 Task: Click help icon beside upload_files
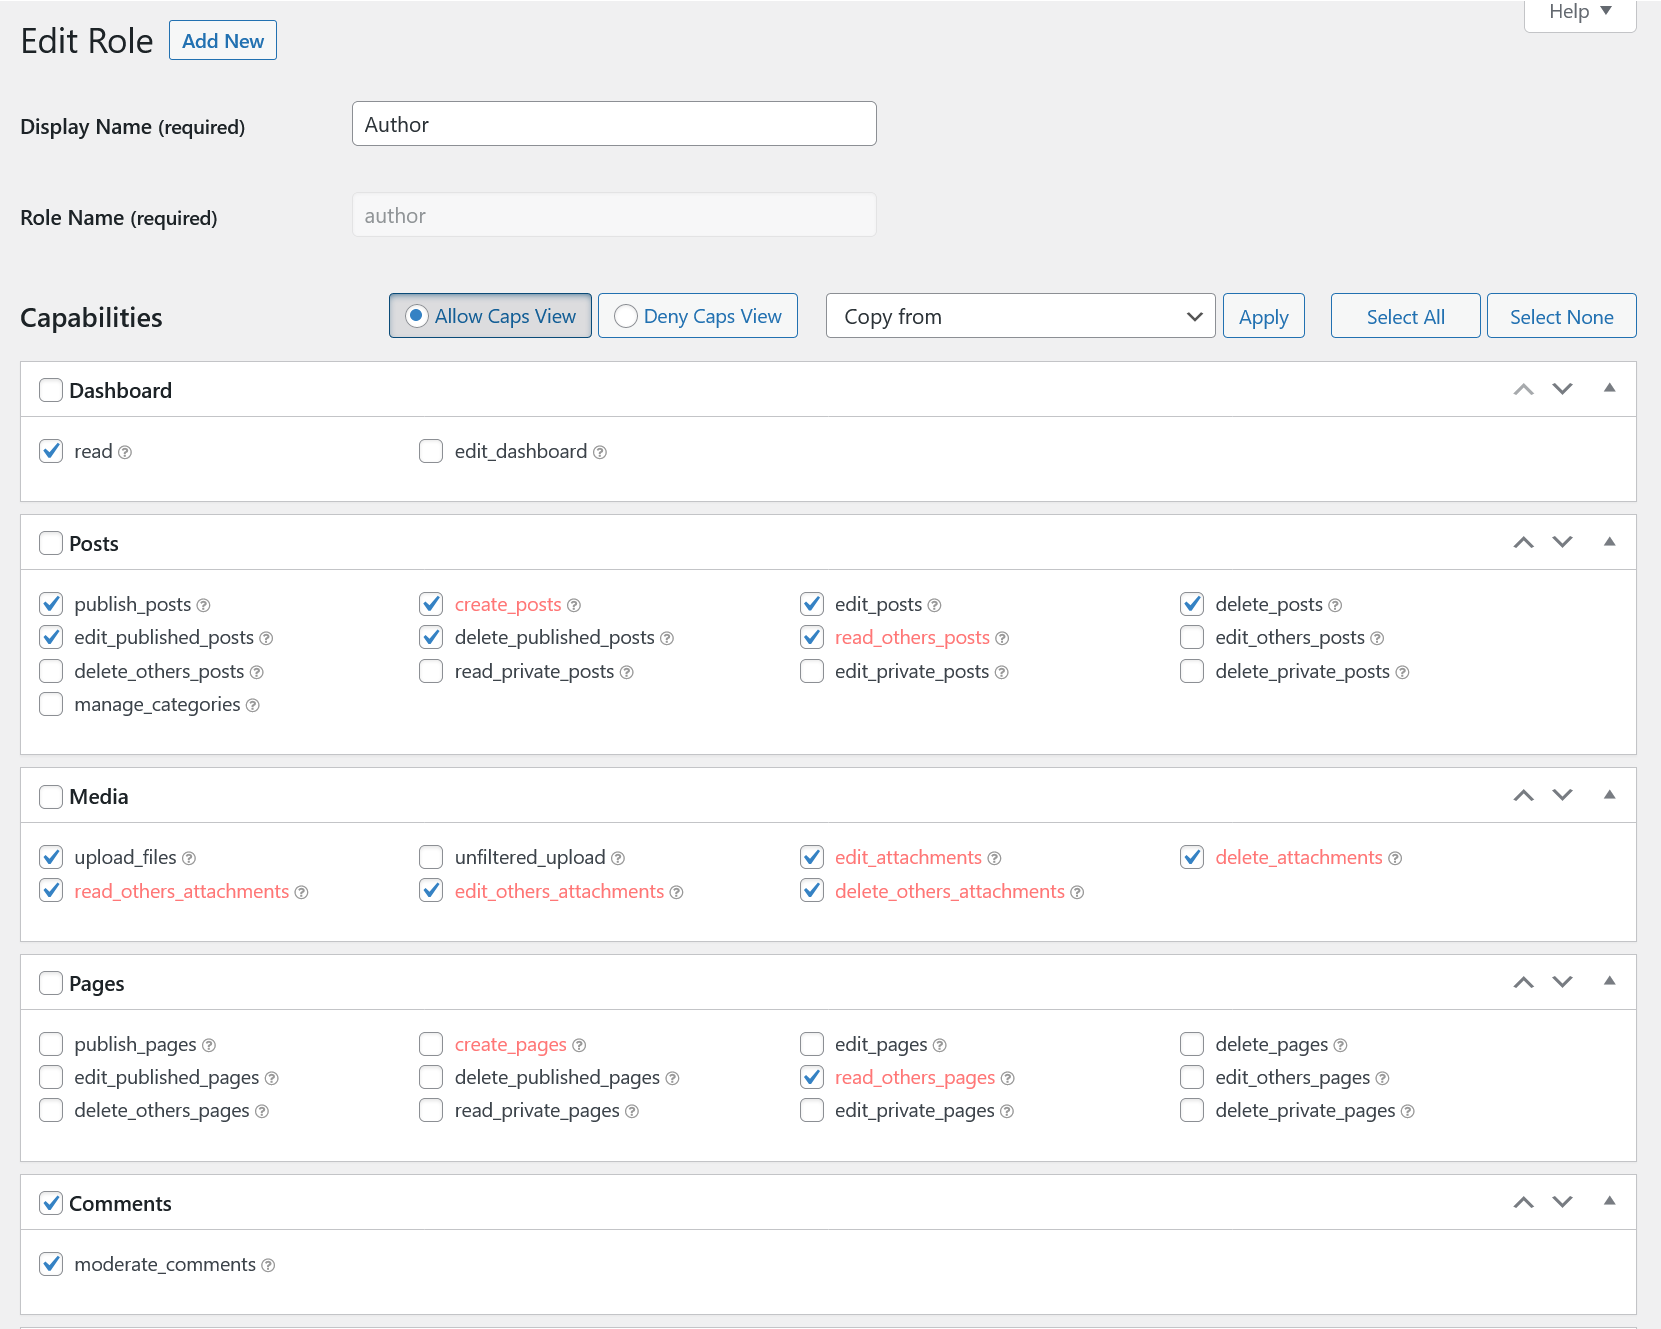click(x=190, y=859)
